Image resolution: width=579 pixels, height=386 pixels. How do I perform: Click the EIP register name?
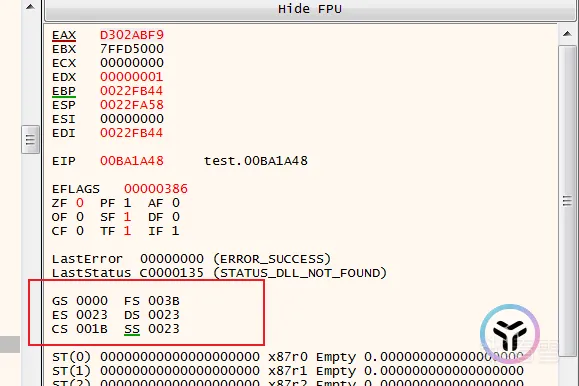(x=64, y=161)
